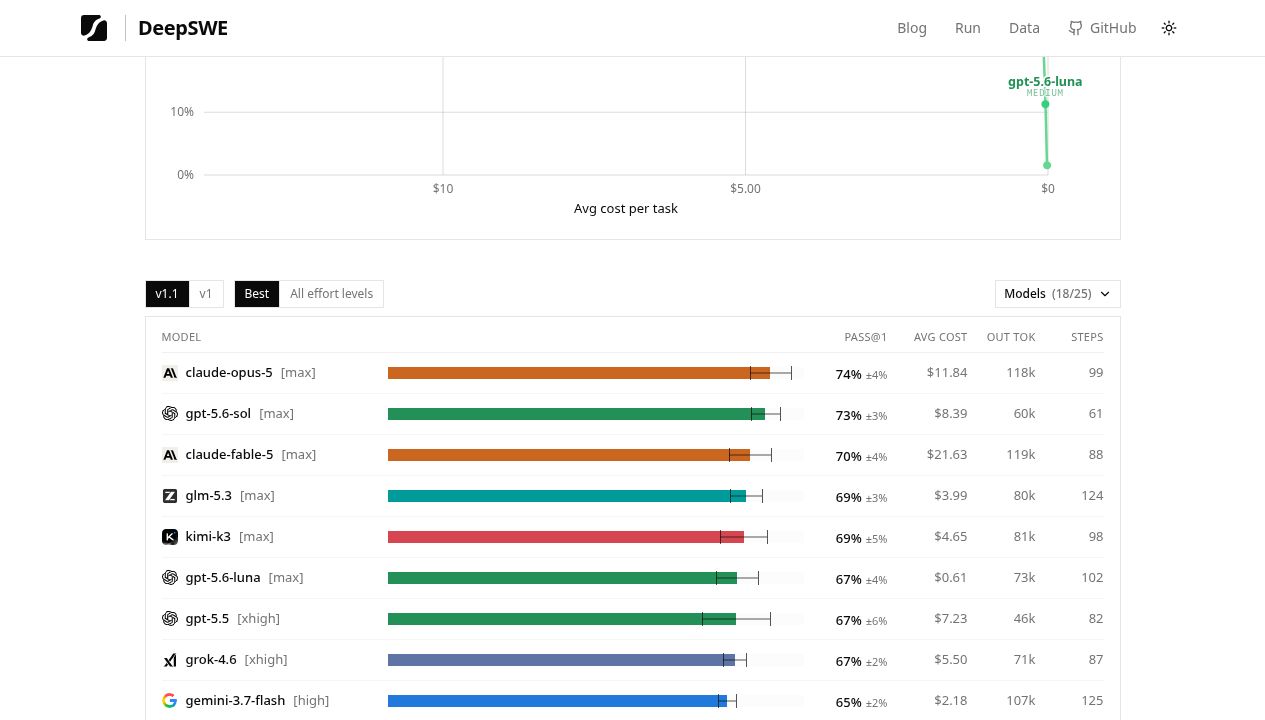Click the GitHub octocat icon
The image size is (1265, 720).
(1075, 28)
